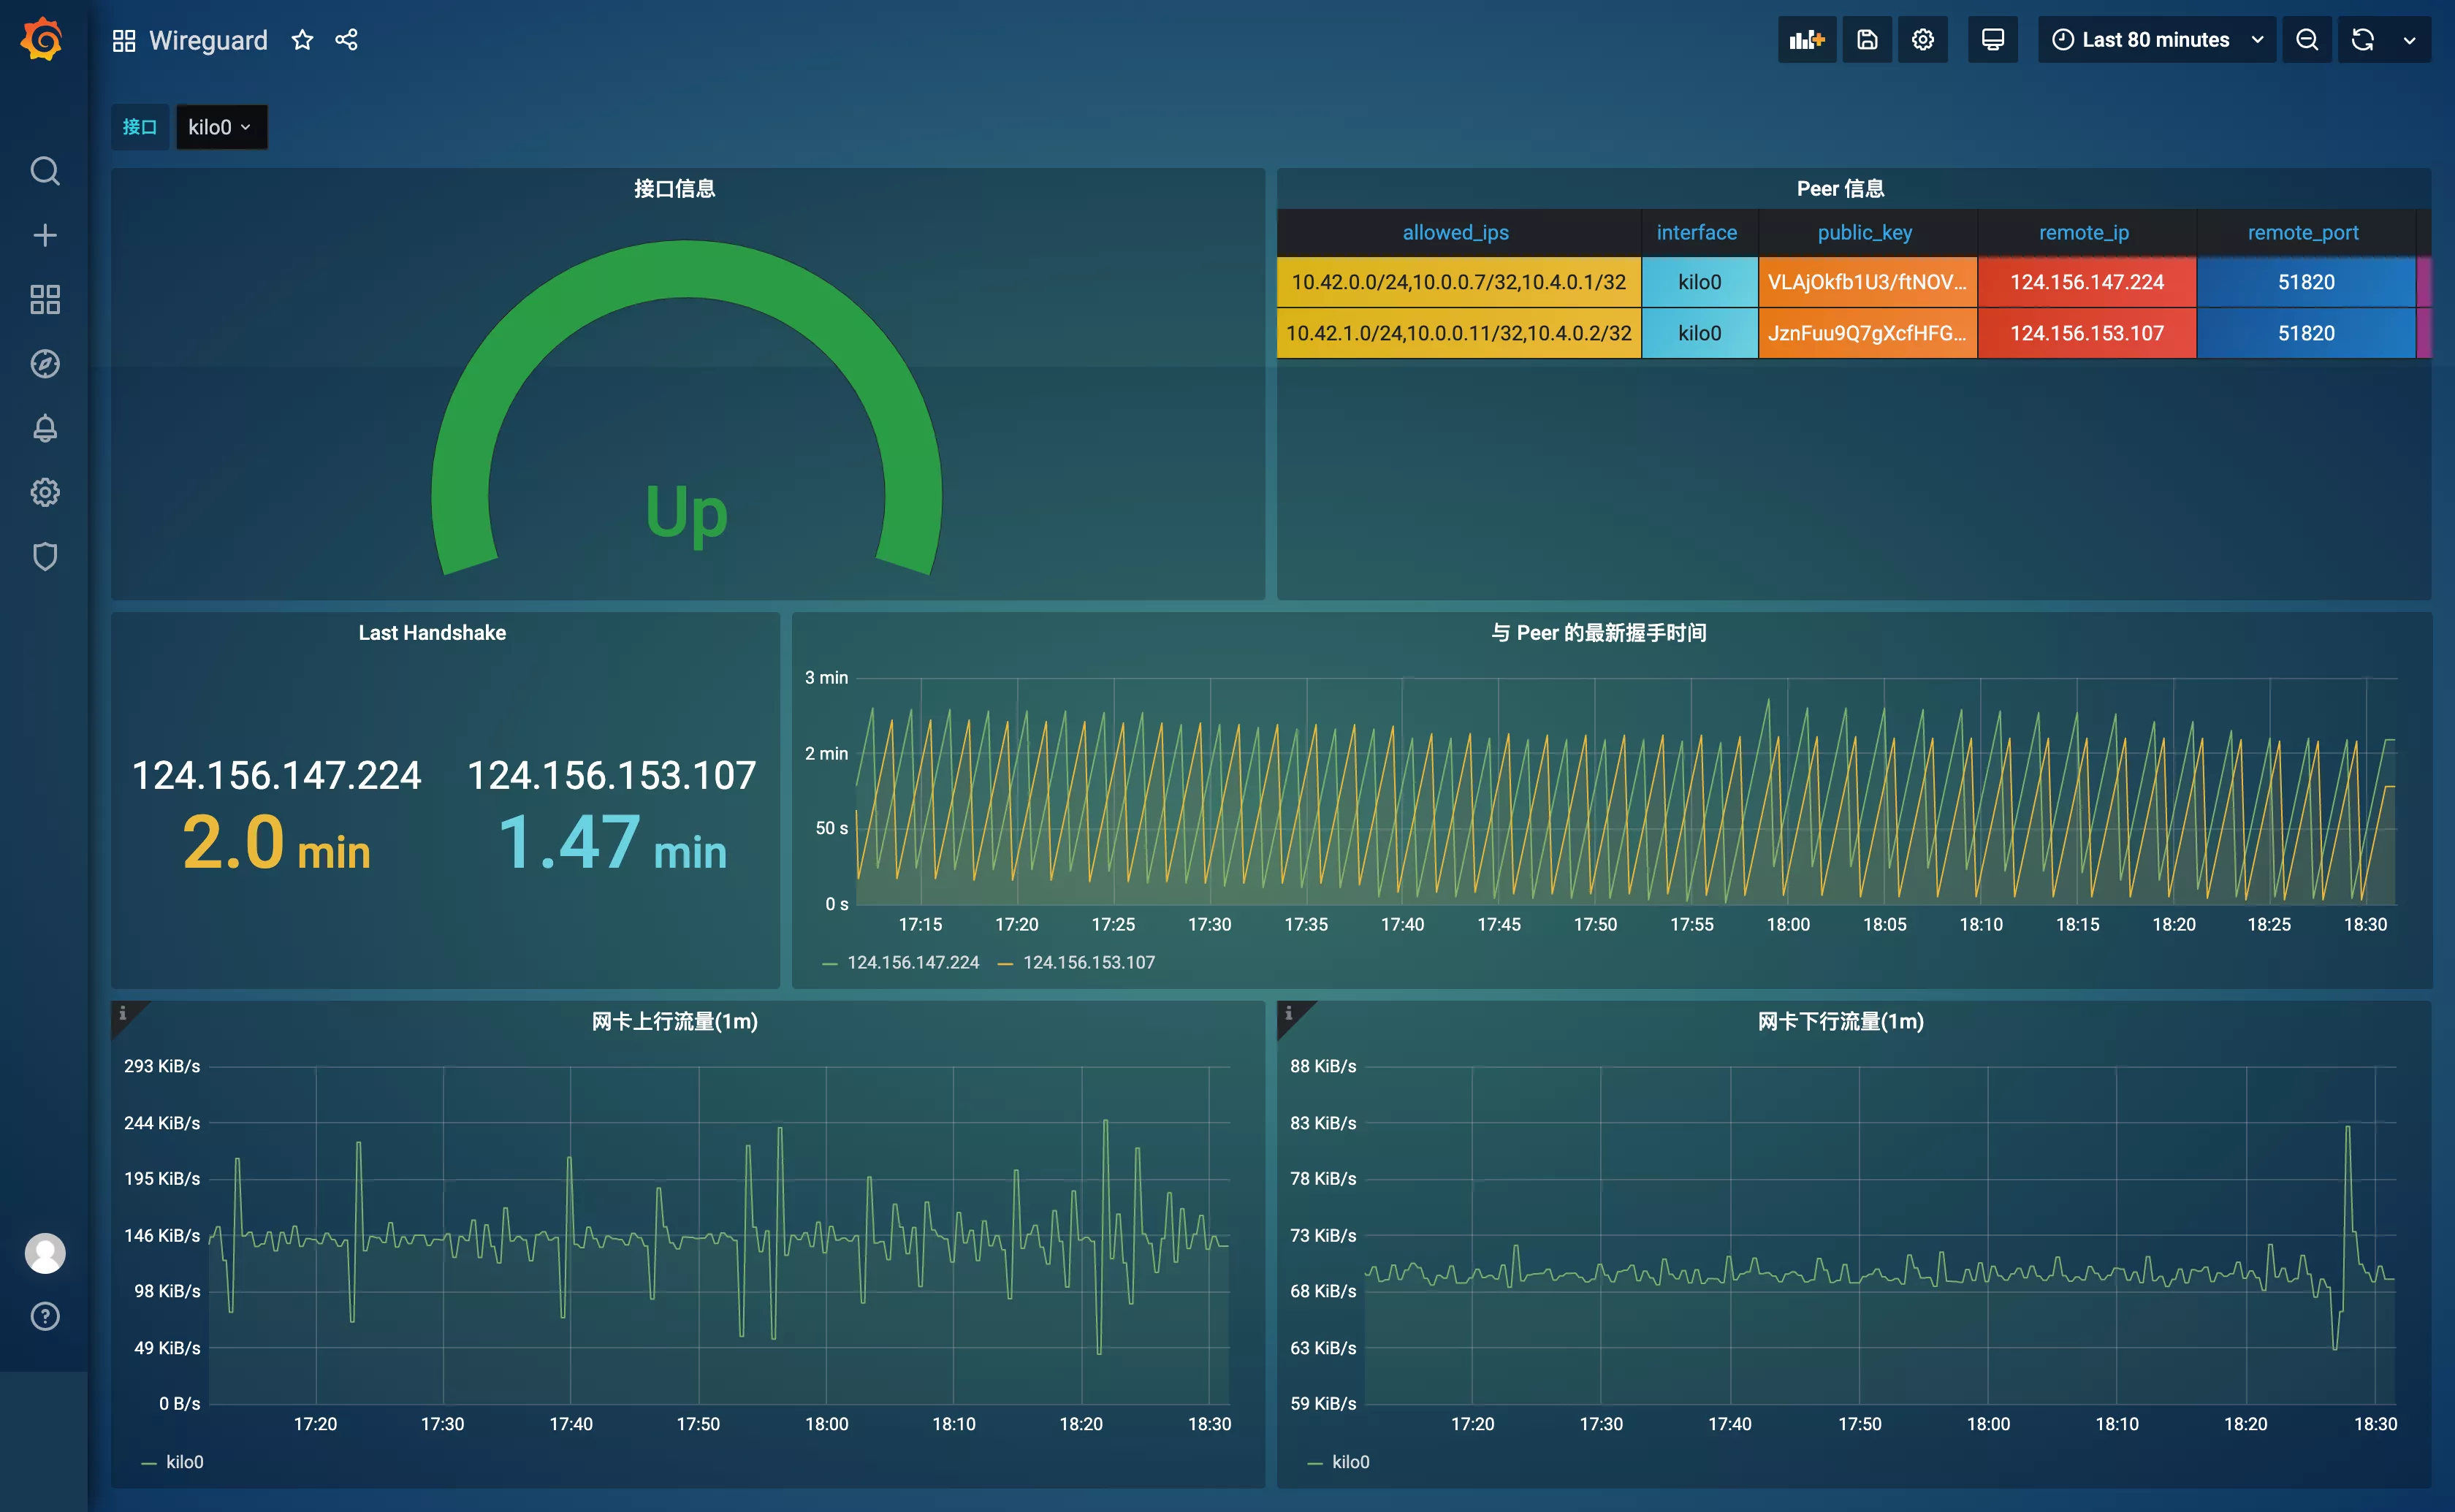The width and height of the screenshot is (2455, 1512).
Task: Open the Last 80 minutes time picker
Action: coord(2157,40)
